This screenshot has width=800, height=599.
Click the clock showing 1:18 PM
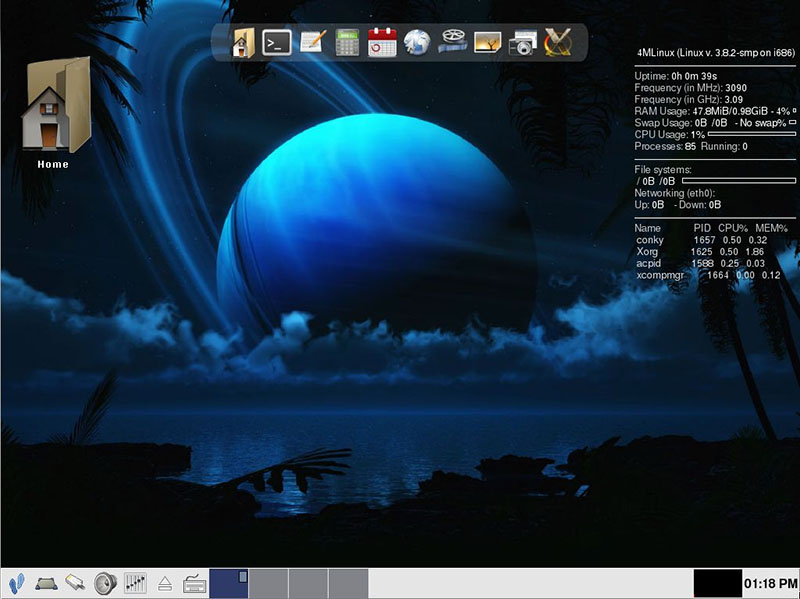tap(768, 580)
